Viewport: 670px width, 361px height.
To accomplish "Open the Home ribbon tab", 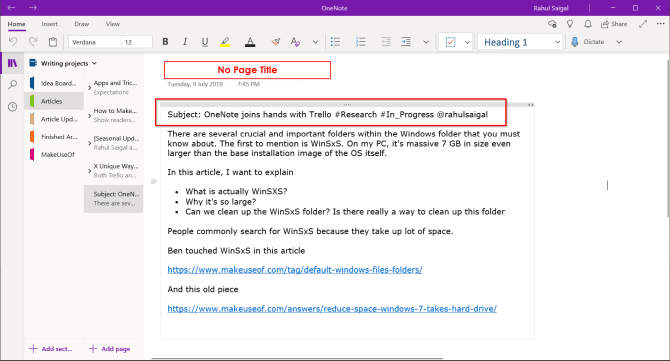I will (x=16, y=24).
